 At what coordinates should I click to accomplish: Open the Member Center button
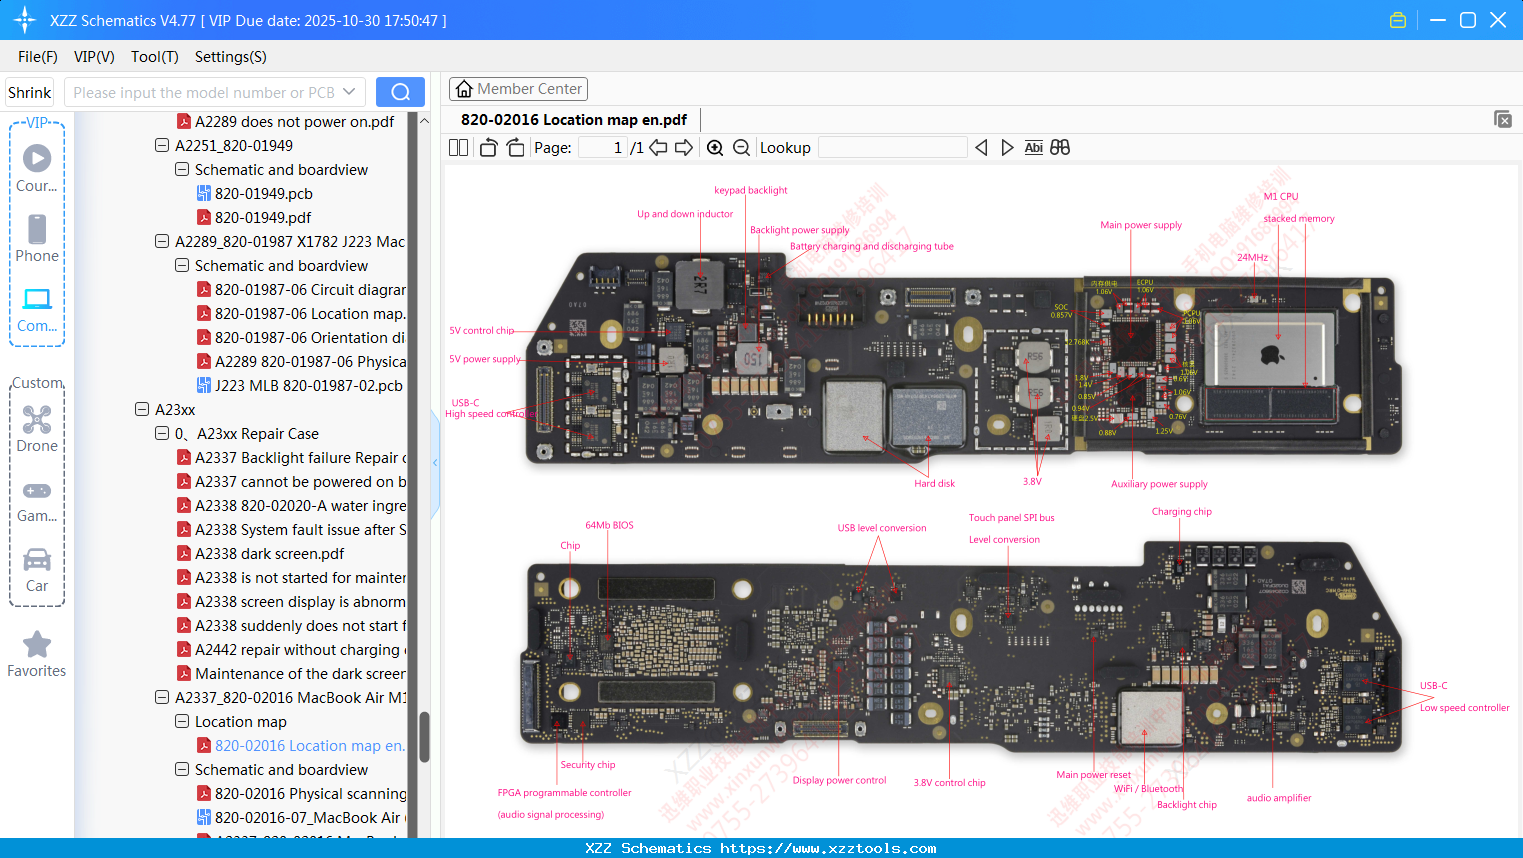pos(518,89)
